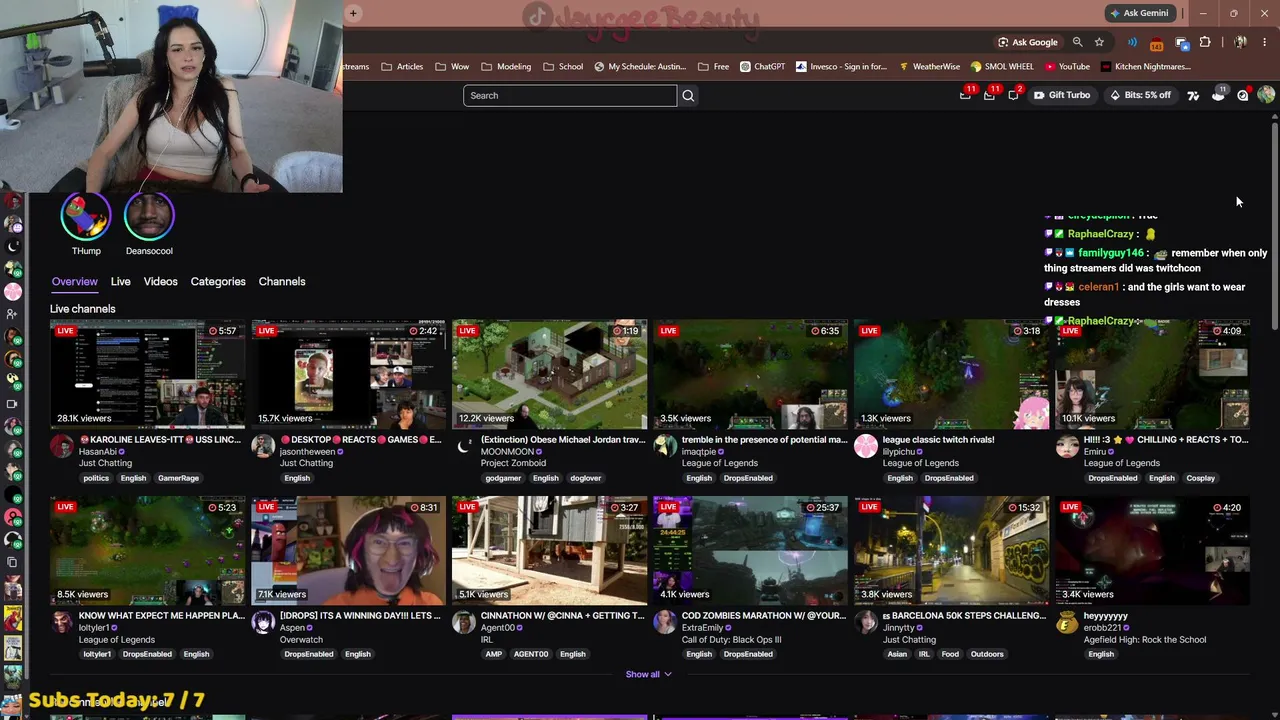Image resolution: width=1280 pixels, height=720 pixels.
Task: Switch to the Videos tab
Action: pos(160,282)
